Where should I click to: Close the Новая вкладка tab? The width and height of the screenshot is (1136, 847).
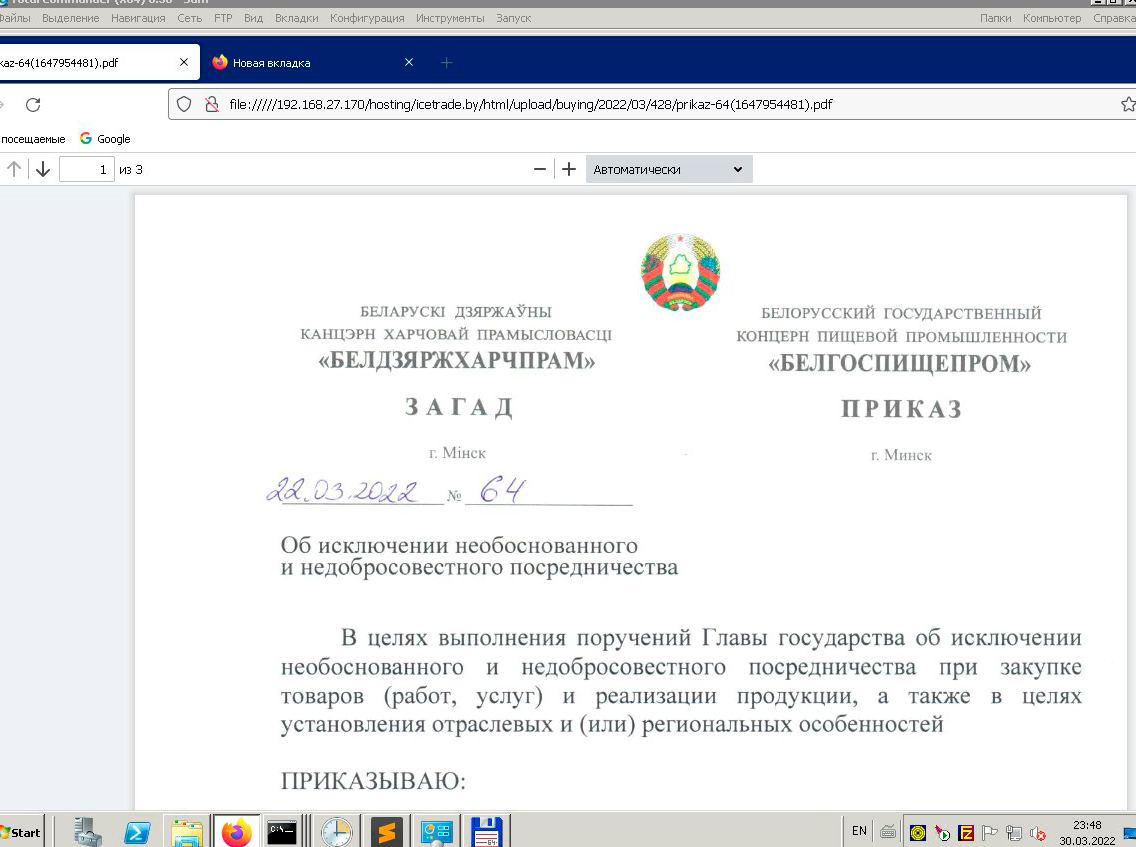coord(408,62)
